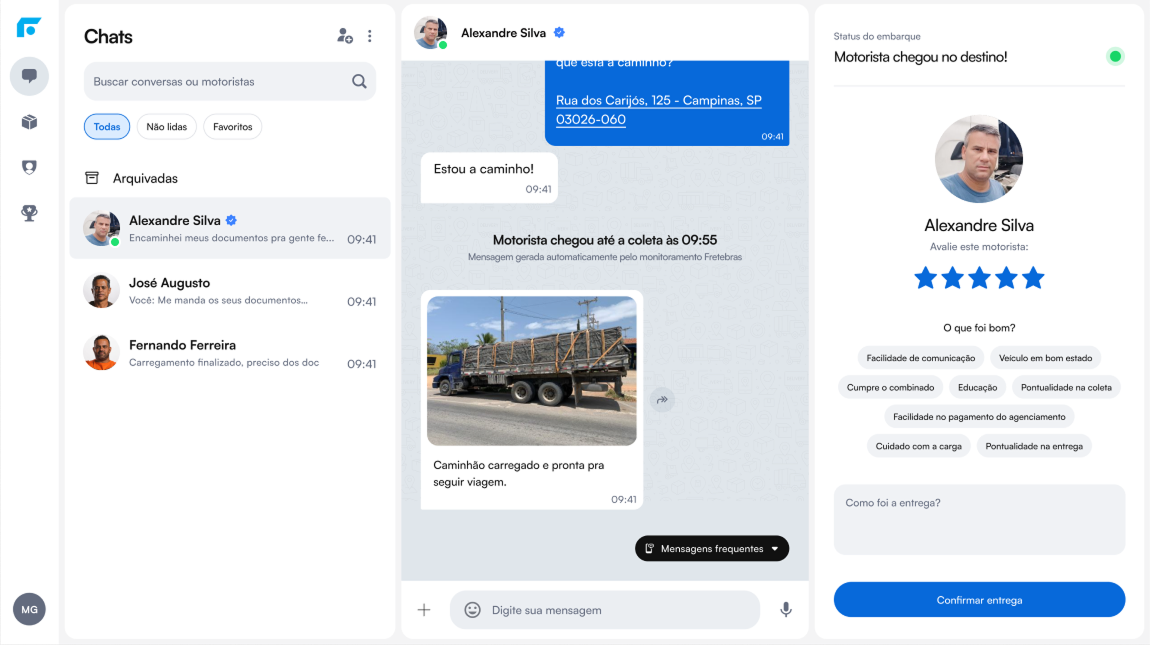Screen dimensions: 1150x645
Task: Expand the 'Mensagens frequentes' dropdown
Action: tap(712, 548)
